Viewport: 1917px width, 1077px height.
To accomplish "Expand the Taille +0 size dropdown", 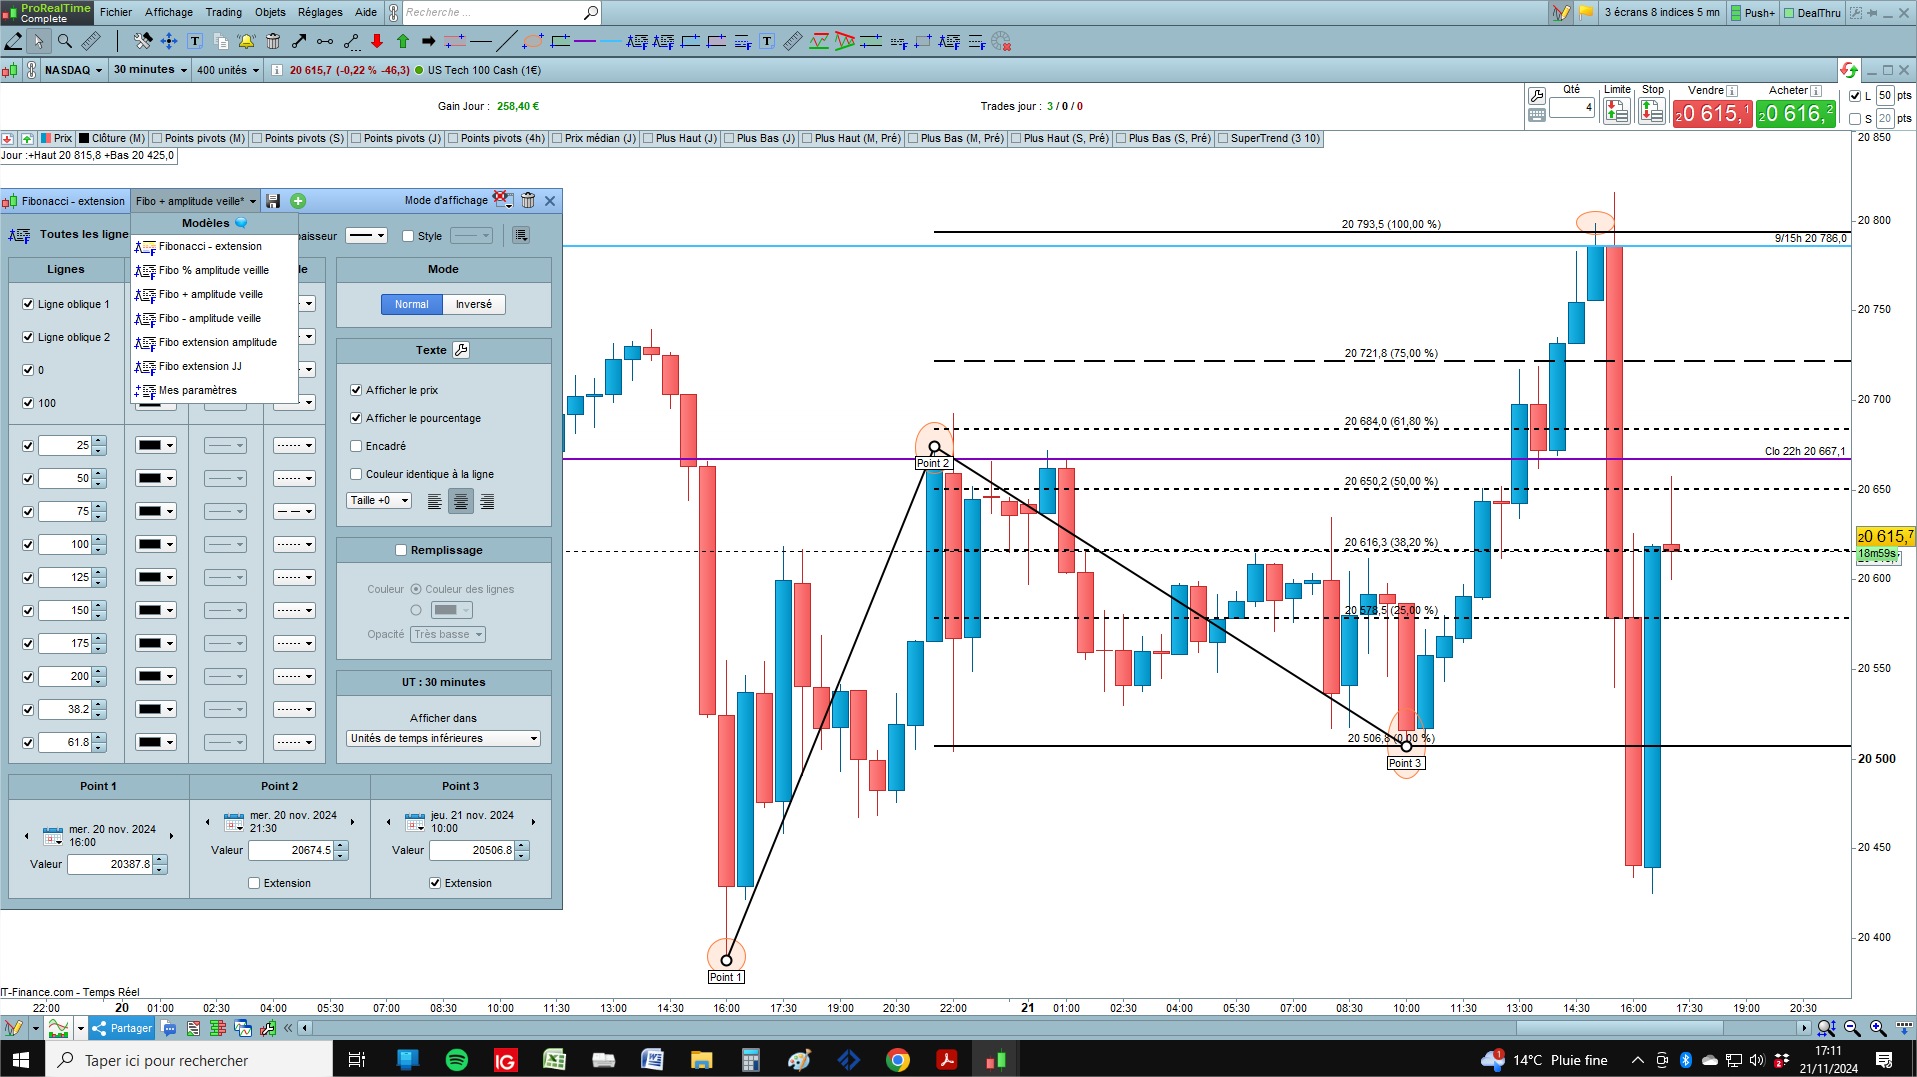I will [379, 500].
